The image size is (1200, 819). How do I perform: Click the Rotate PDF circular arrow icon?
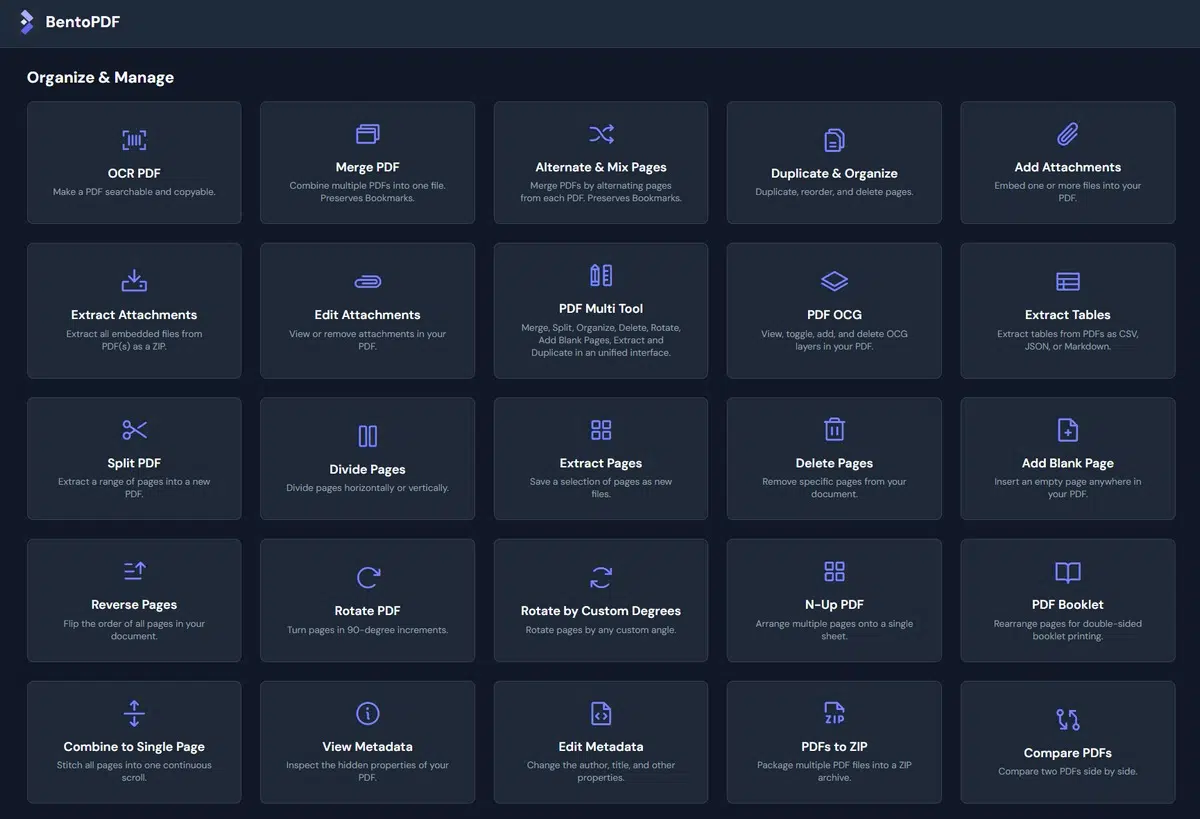367,577
